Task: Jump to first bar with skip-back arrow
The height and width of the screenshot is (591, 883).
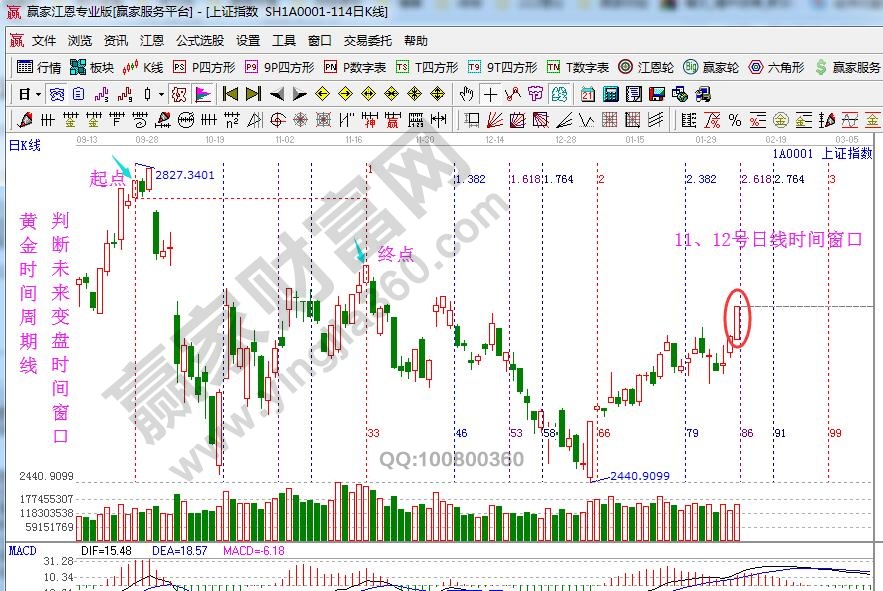Action: coord(230,95)
